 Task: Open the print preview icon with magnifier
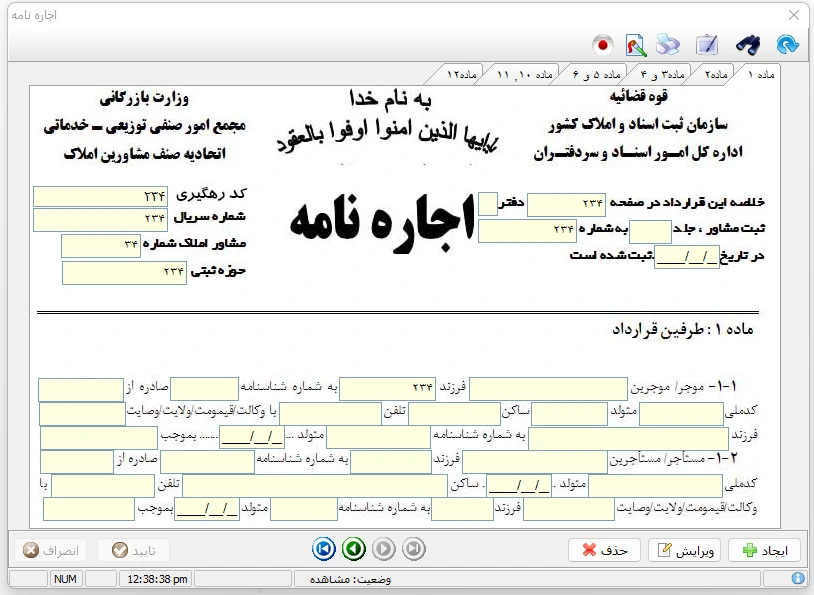(635, 45)
